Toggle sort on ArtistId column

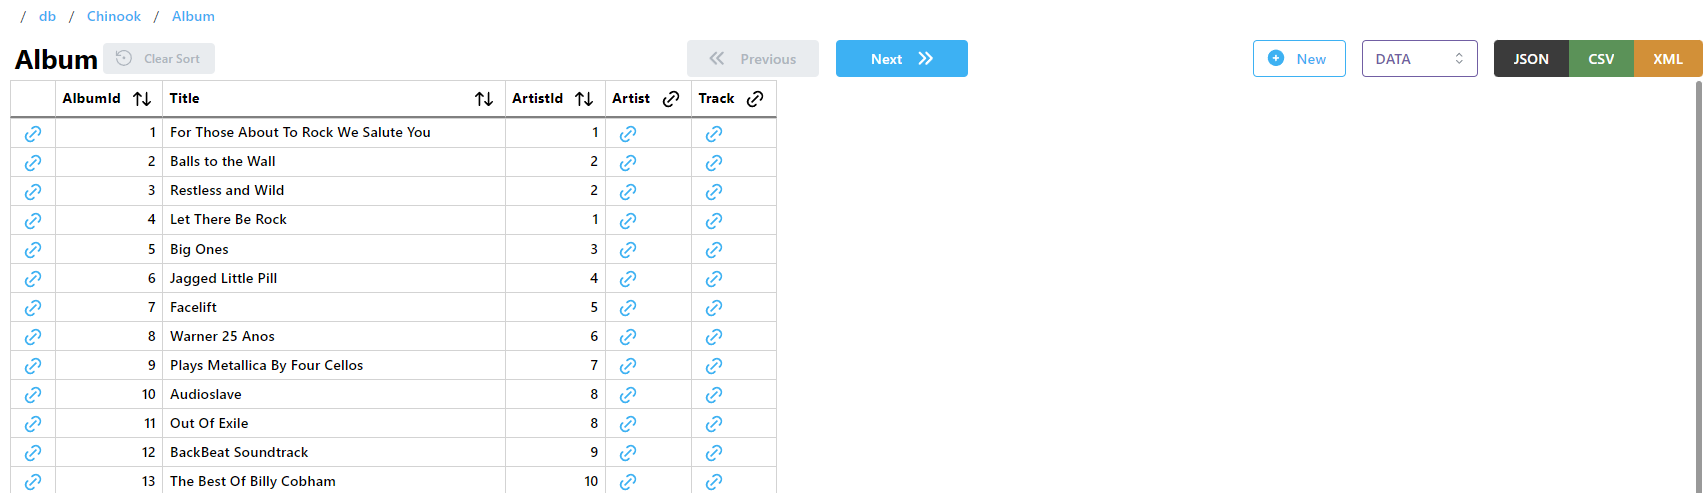(x=584, y=99)
